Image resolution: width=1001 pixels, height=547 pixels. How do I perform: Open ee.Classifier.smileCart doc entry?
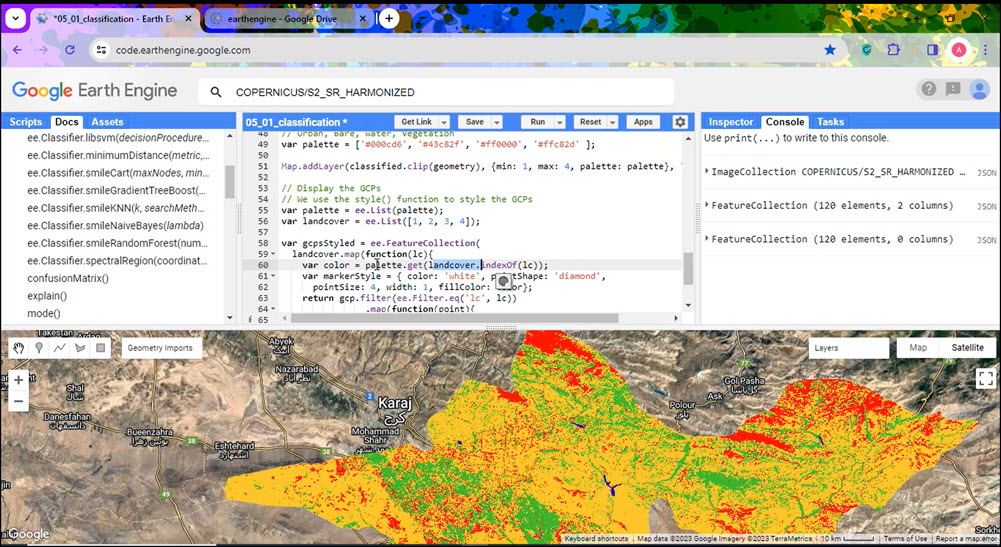click(x=118, y=173)
